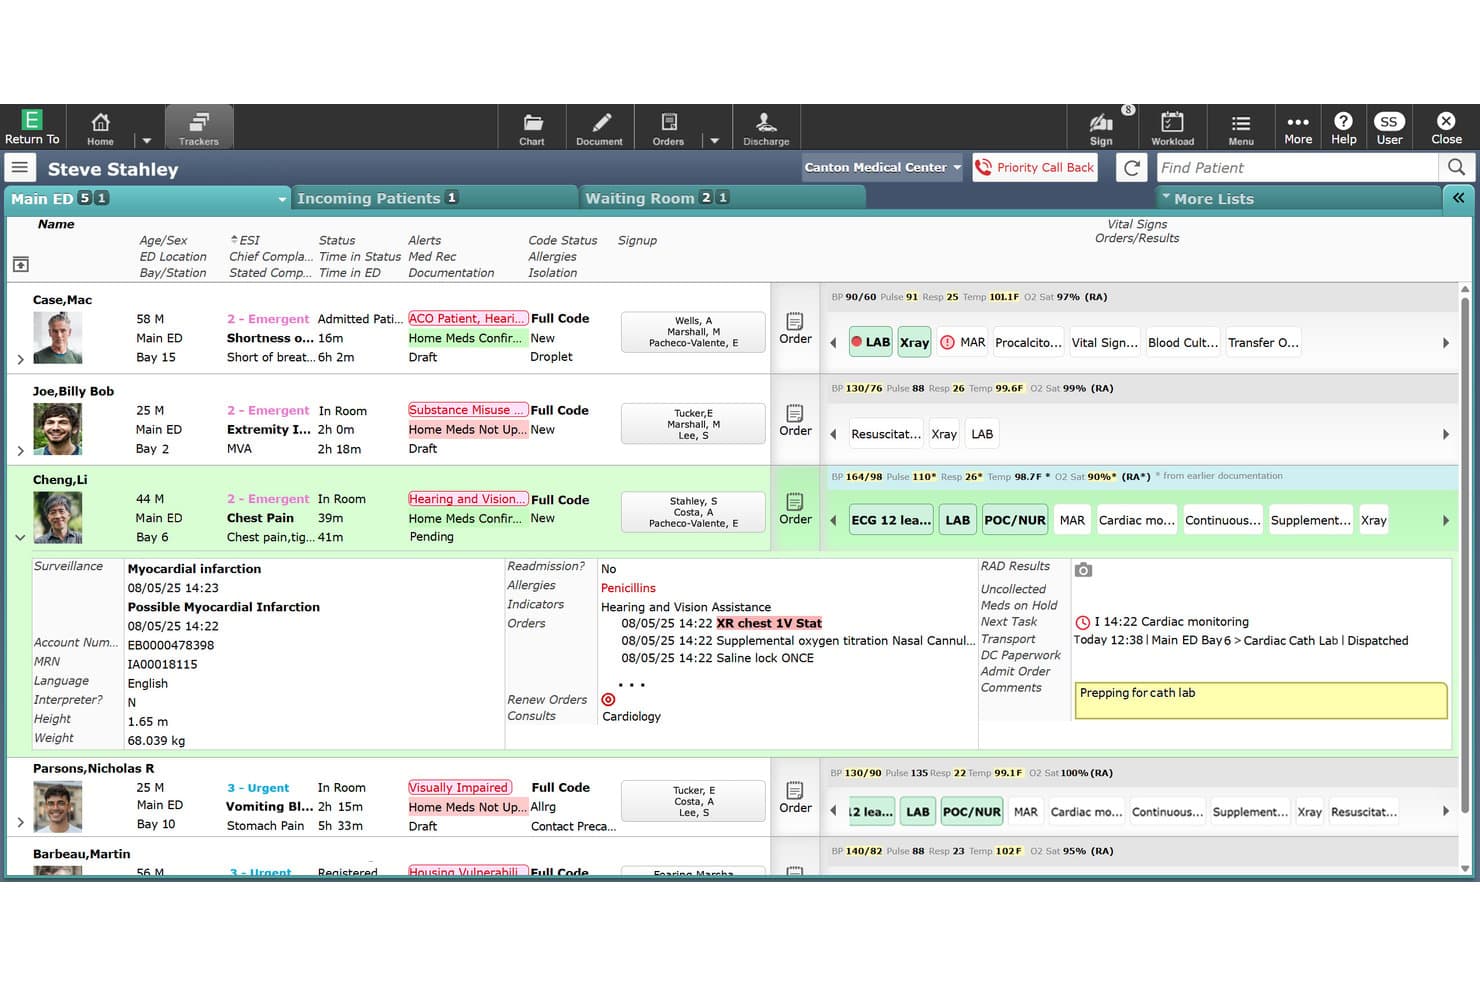Click the Order icon for Case, Mac

pos(795,328)
